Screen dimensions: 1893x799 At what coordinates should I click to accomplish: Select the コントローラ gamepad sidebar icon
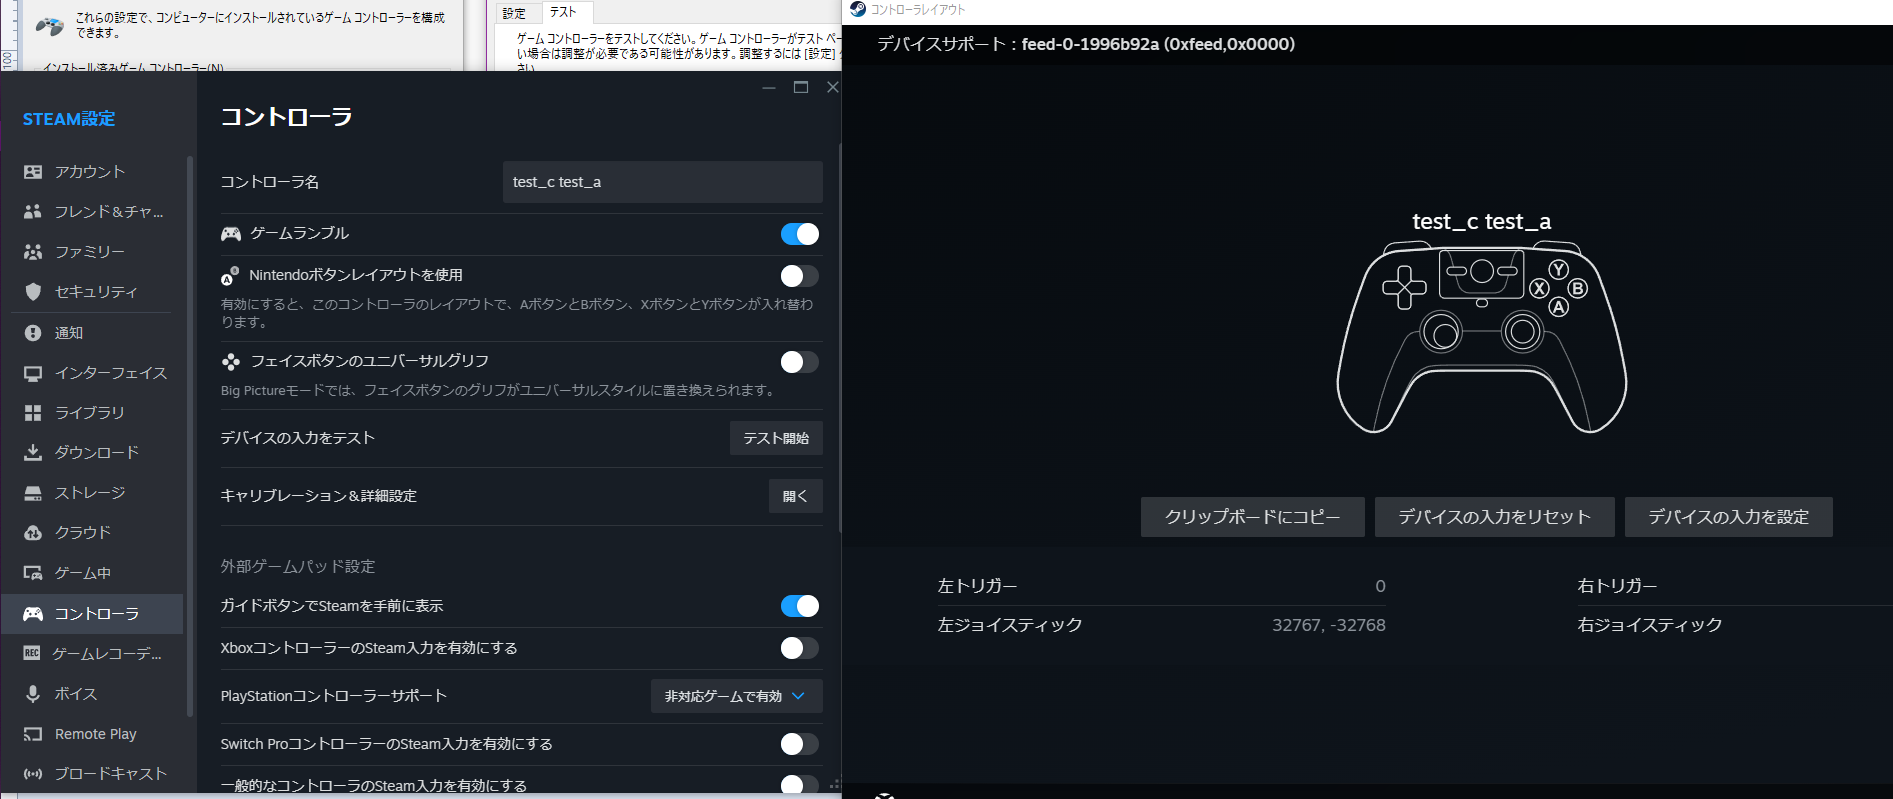pos(33,614)
